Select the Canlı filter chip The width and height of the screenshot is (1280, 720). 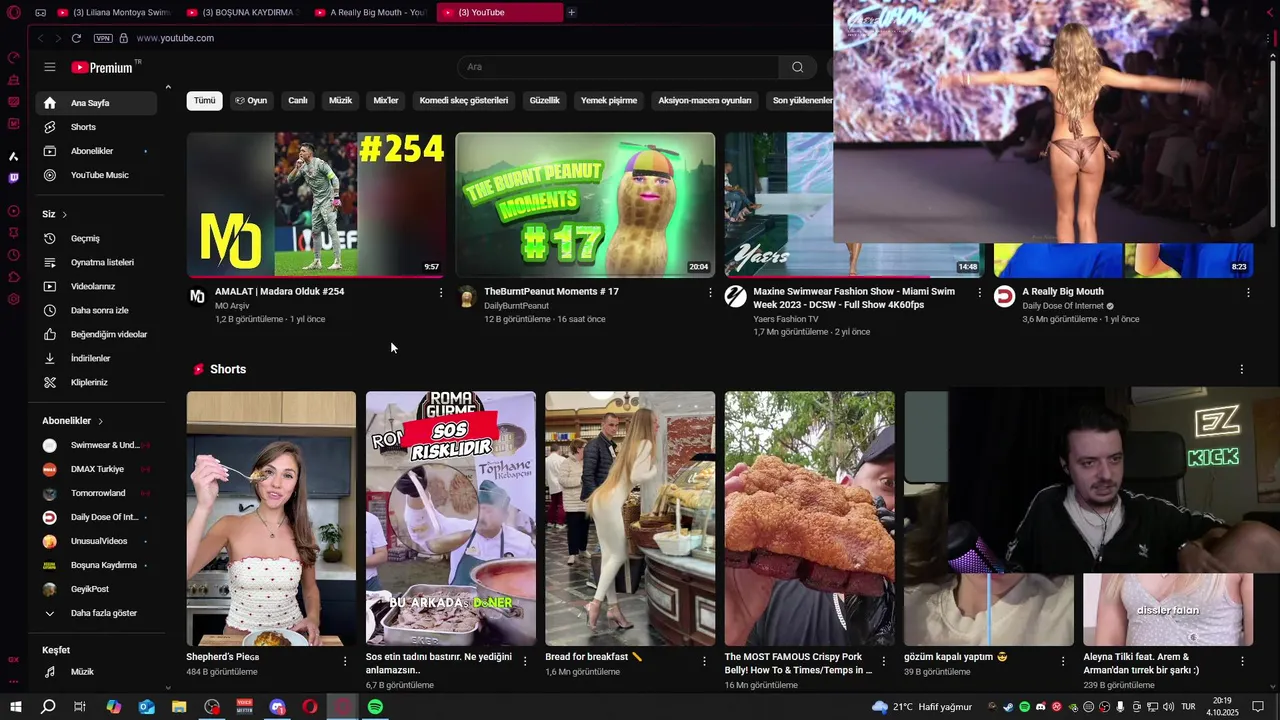pos(298,100)
